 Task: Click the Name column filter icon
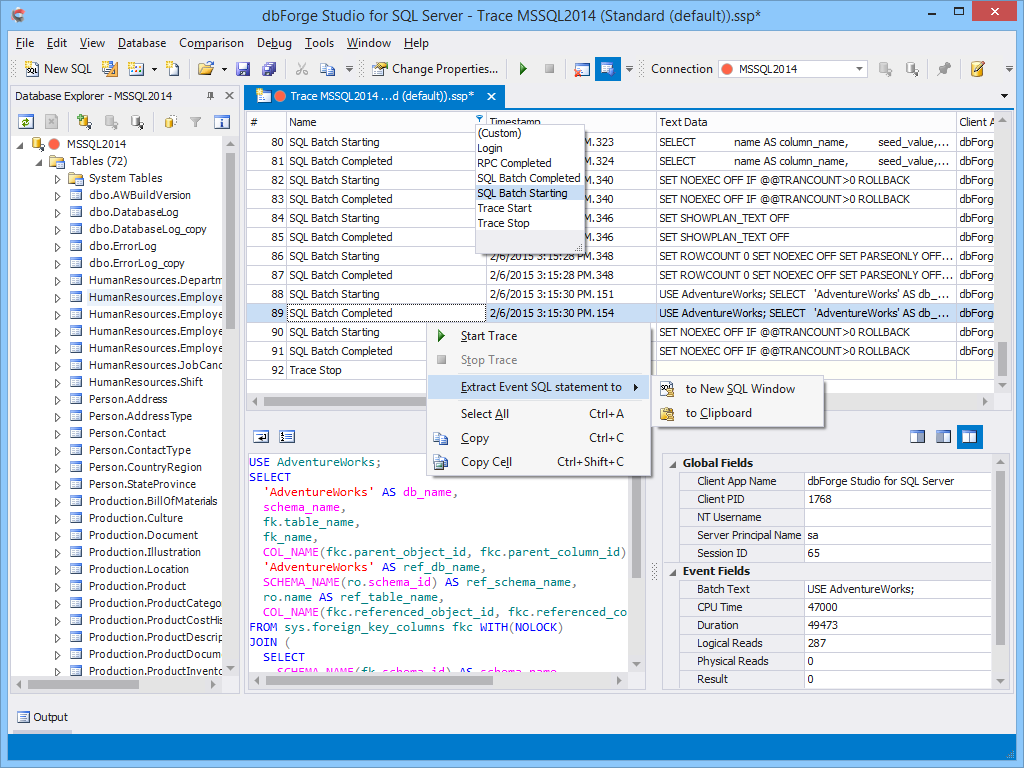pos(480,119)
